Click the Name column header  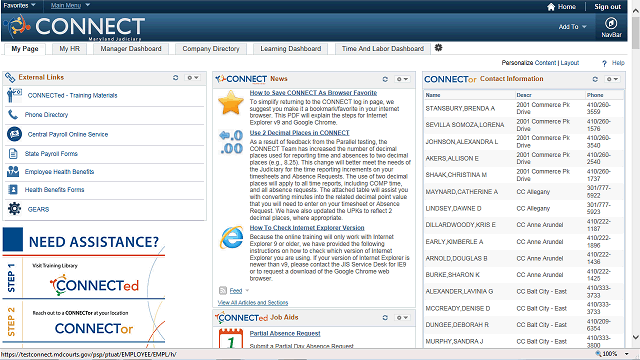click(x=433, y=95)
